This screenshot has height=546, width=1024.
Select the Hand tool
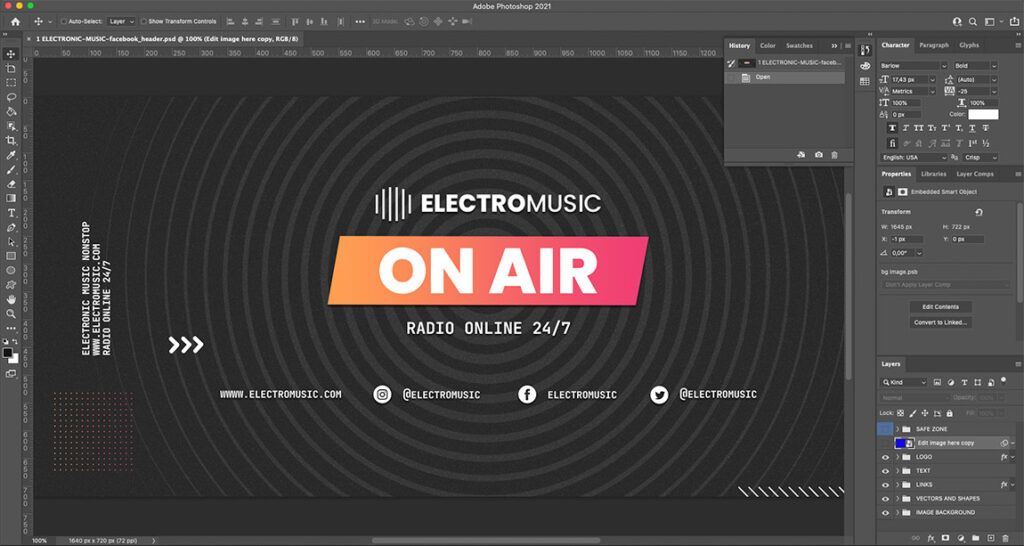coord(11,299)
